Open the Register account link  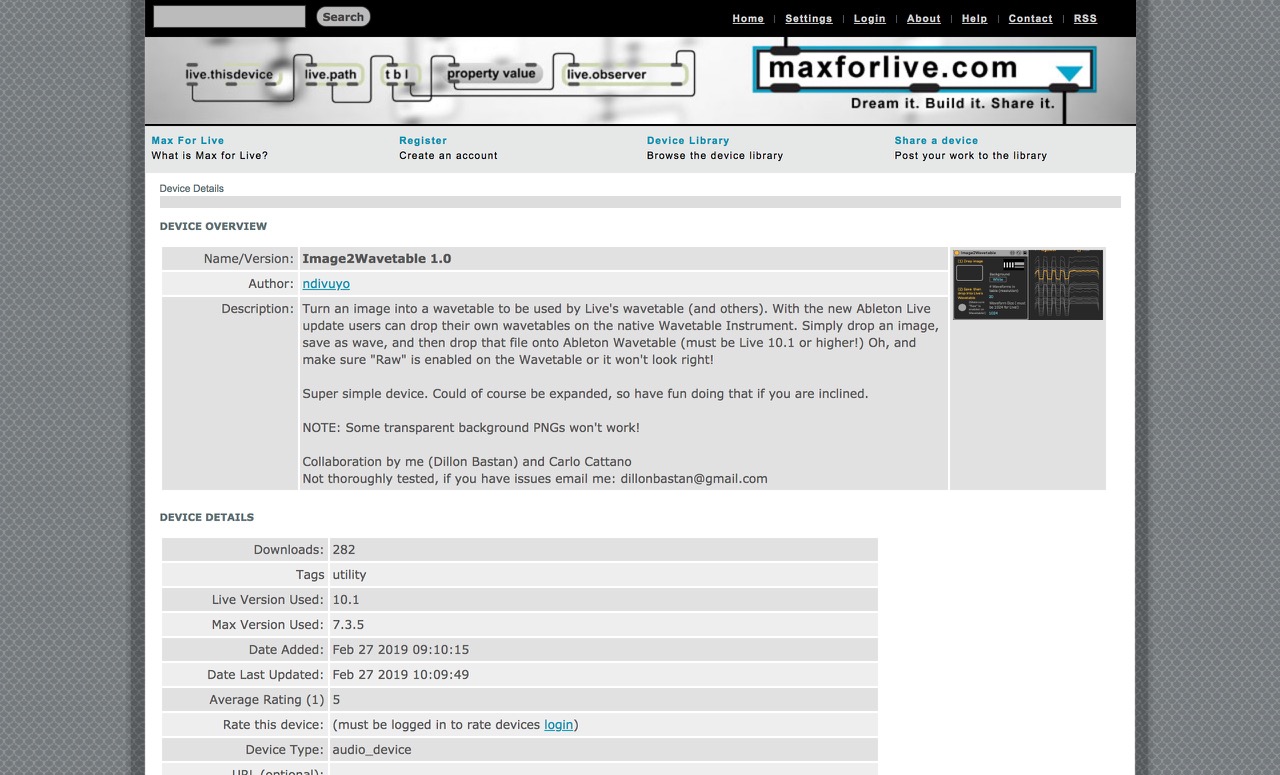423,141
